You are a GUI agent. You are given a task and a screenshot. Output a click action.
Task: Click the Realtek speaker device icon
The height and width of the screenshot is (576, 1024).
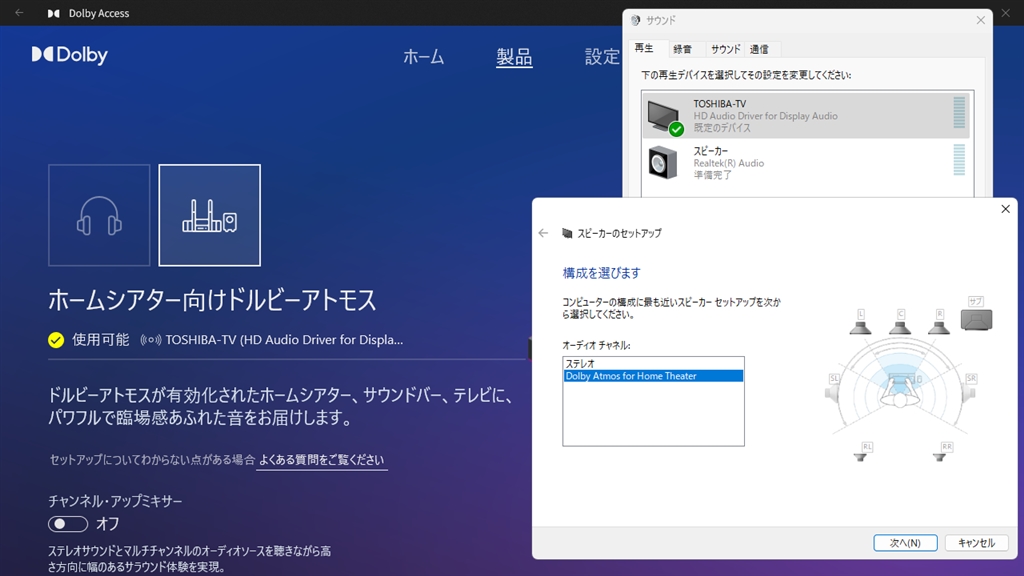[663, 163]
